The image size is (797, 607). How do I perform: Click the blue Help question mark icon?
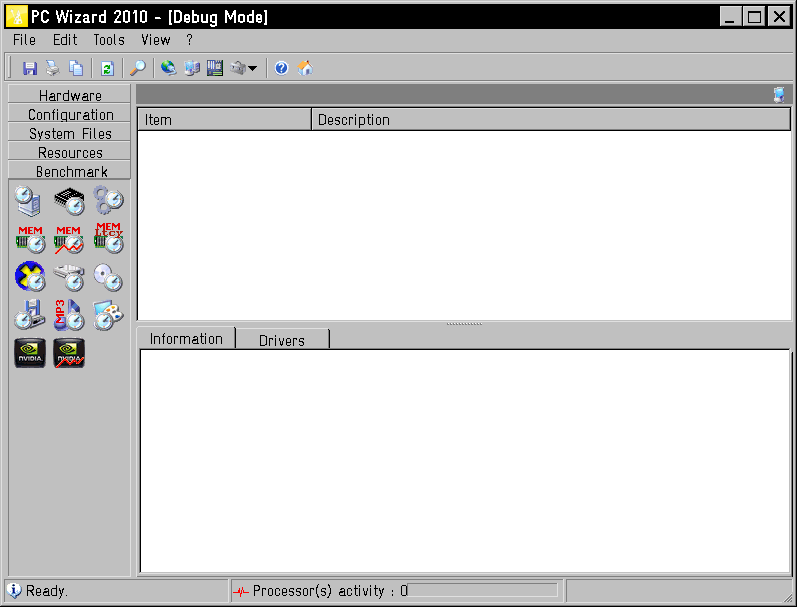(282, 68)
